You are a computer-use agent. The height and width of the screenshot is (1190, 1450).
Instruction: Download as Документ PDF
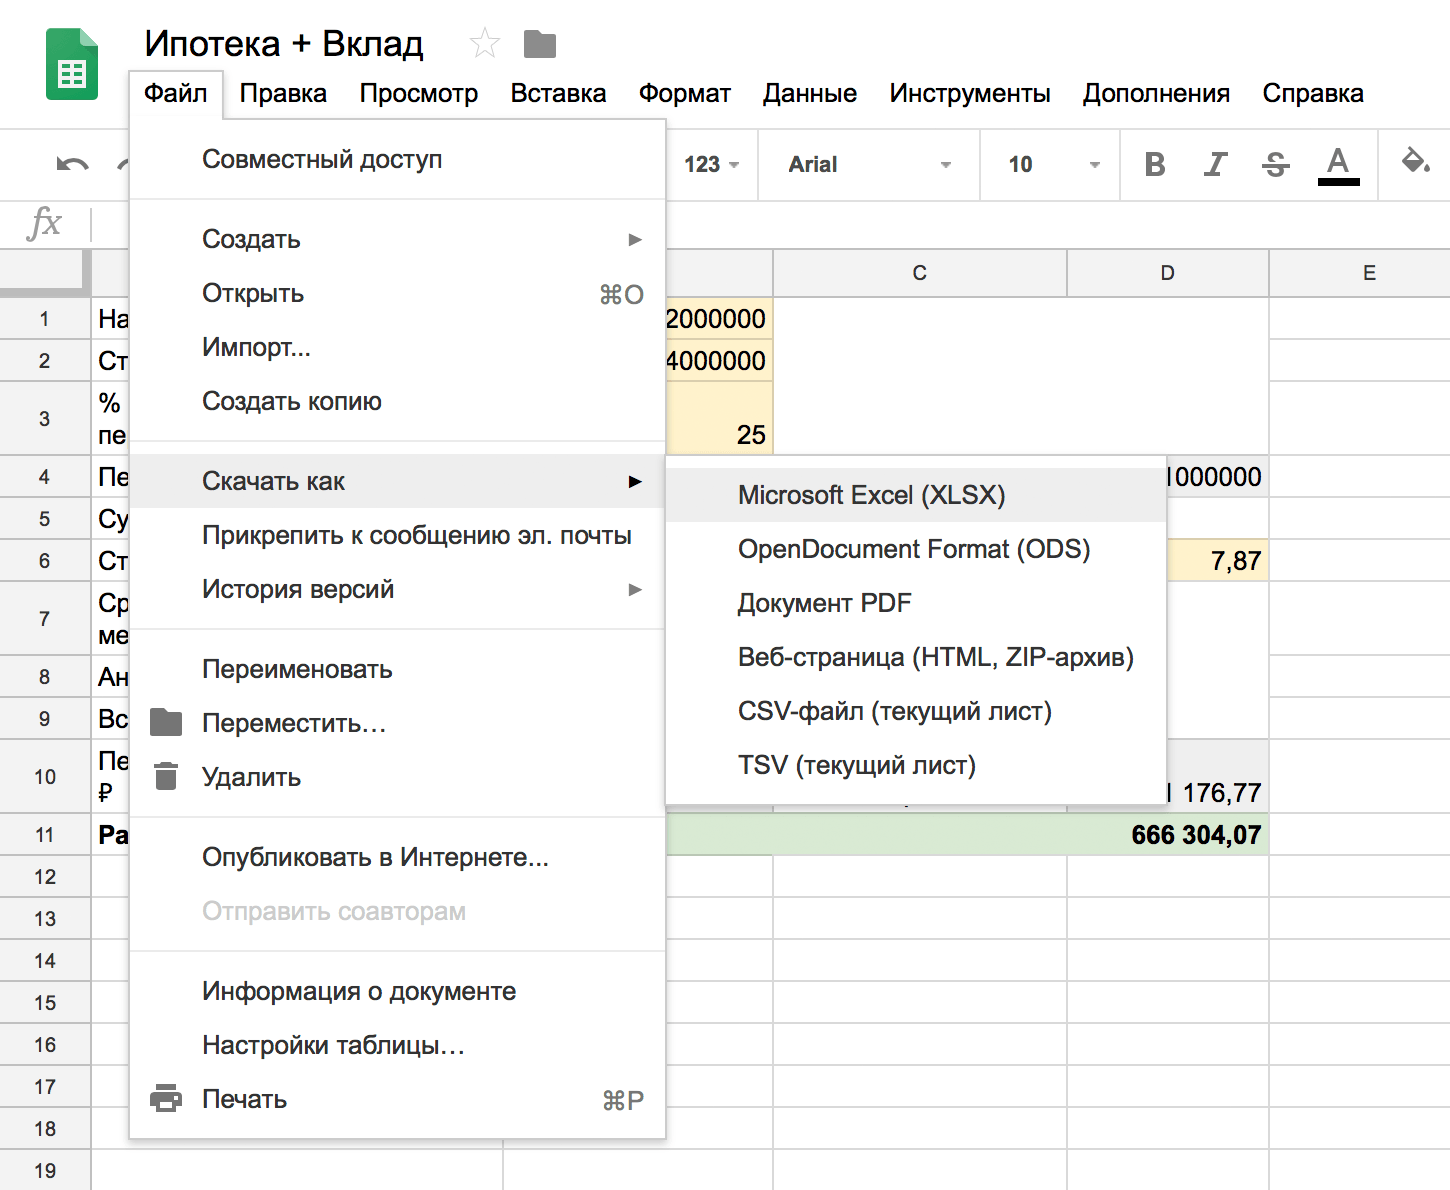(x=916, y=603)
